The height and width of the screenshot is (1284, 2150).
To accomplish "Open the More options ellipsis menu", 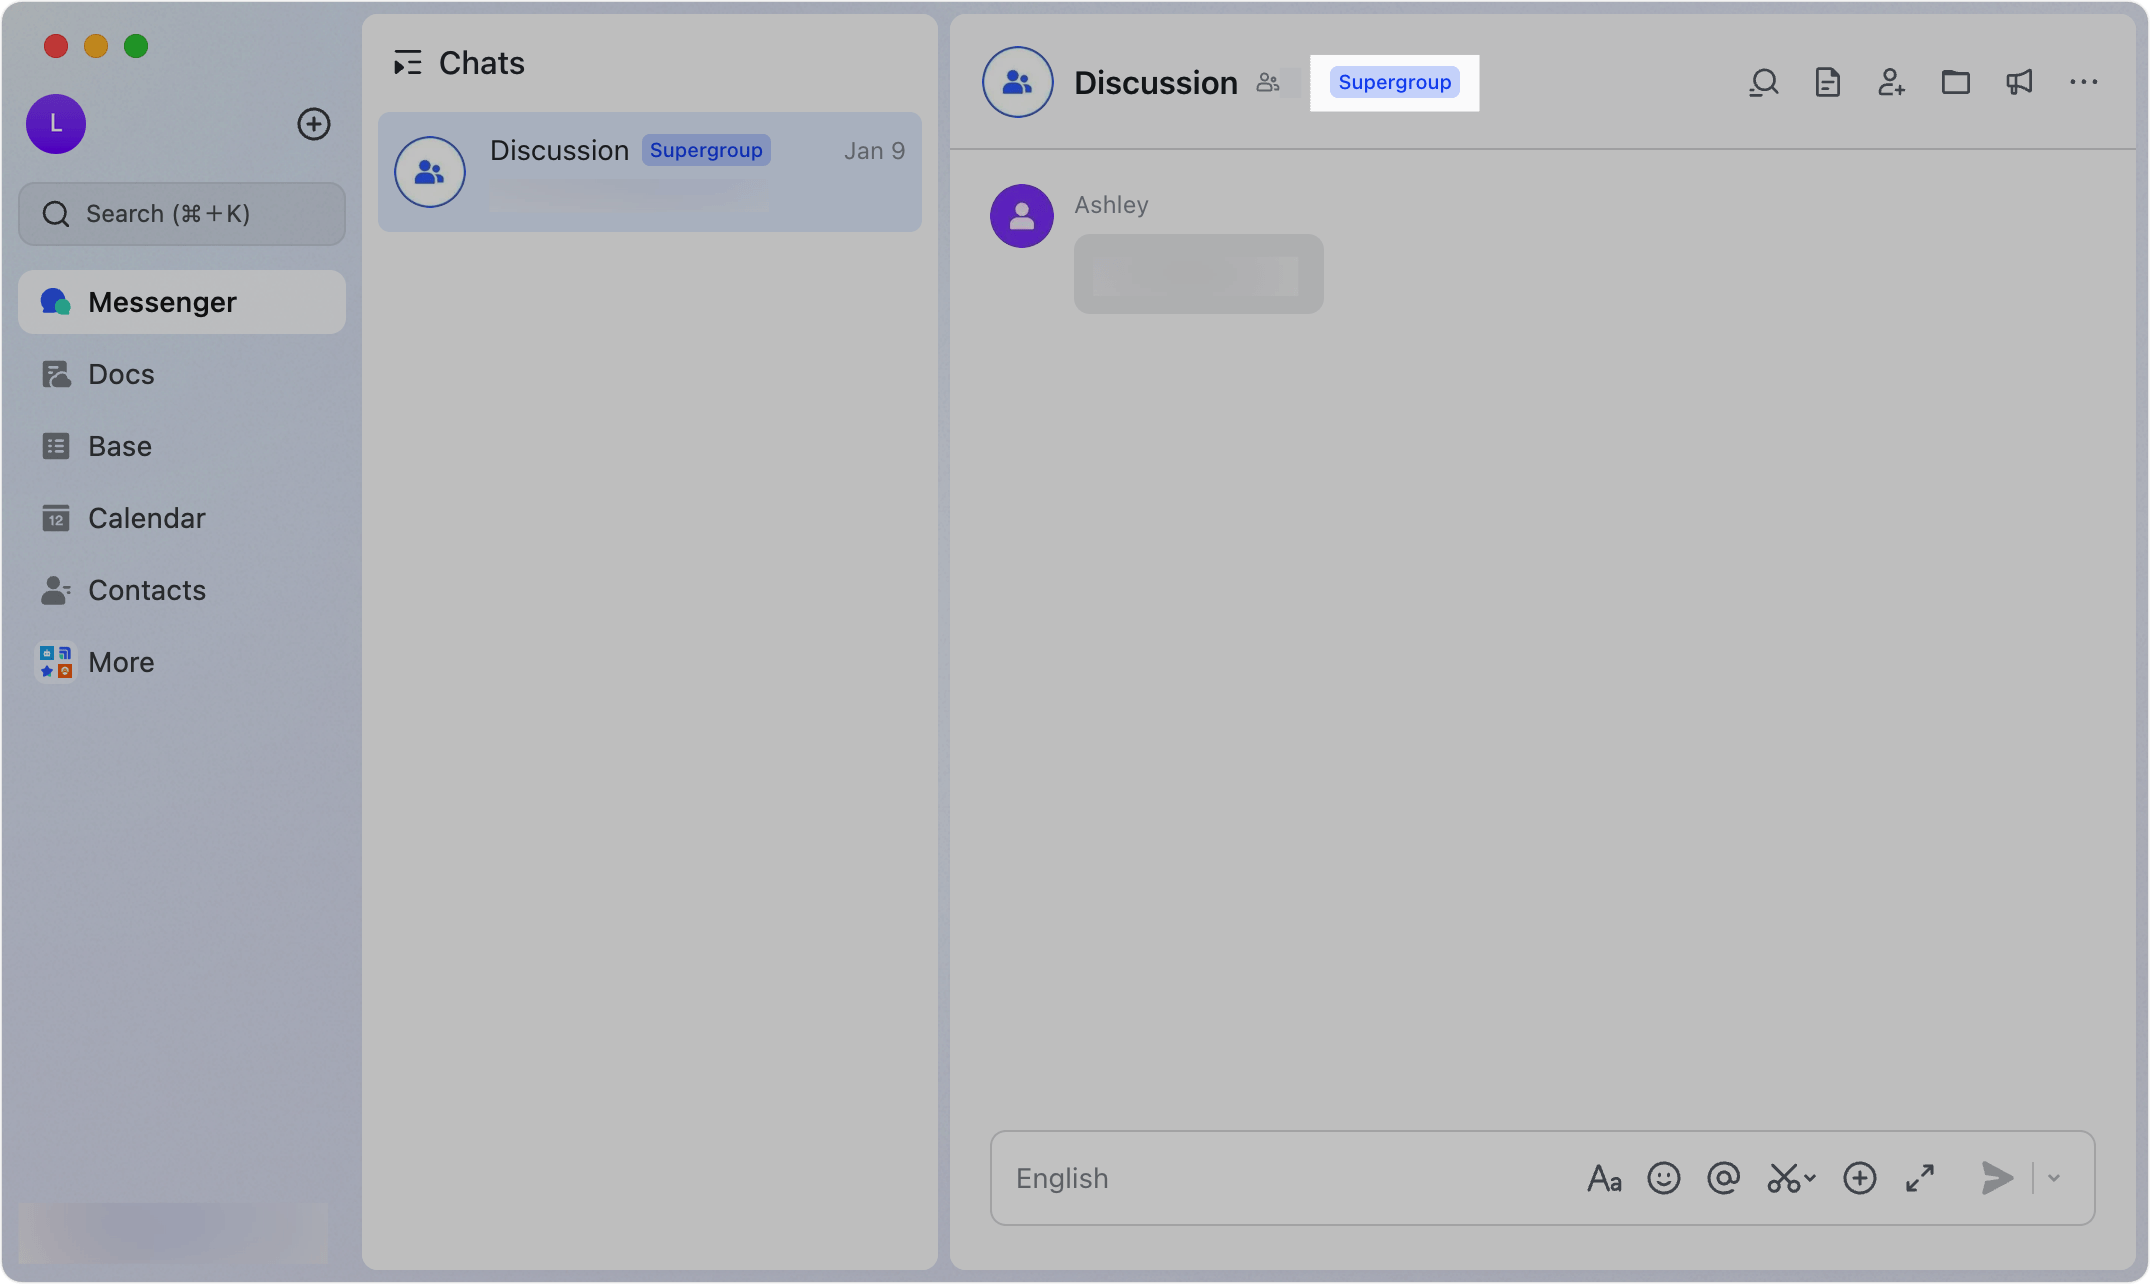I will coord(2083,82).
